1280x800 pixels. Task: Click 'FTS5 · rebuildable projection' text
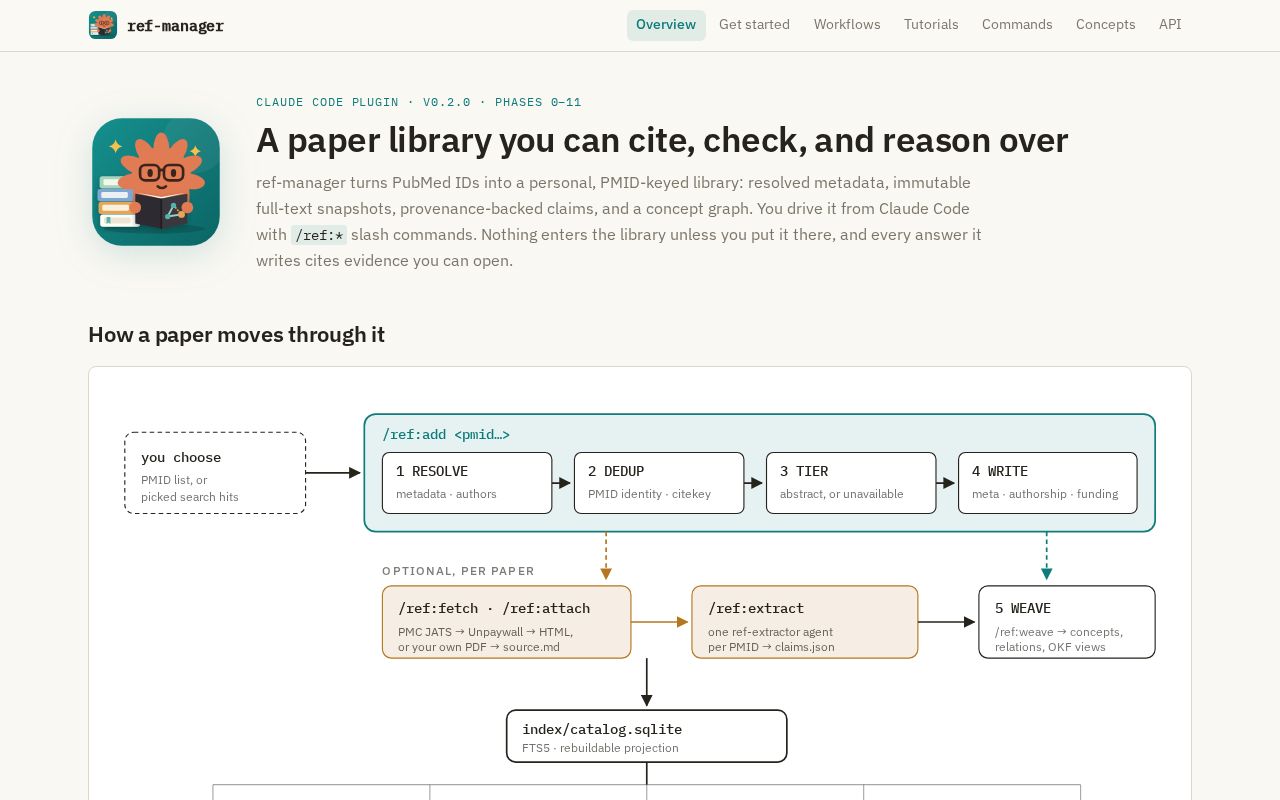600,748
